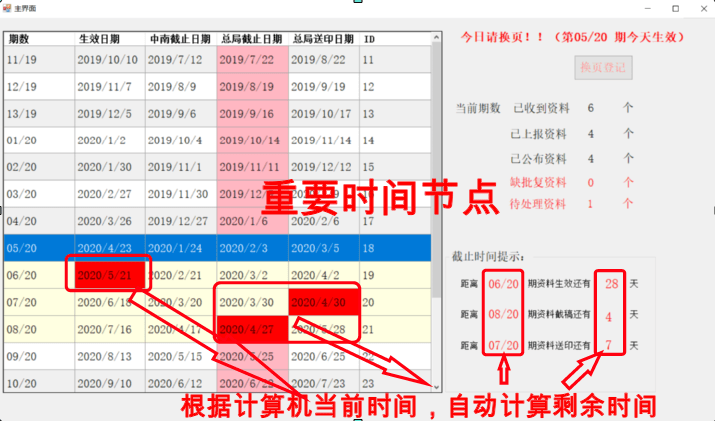Viewport: 715px width, 421px height.
Task: Select the 中南截止日期 column header
Action: pos(180,39)
